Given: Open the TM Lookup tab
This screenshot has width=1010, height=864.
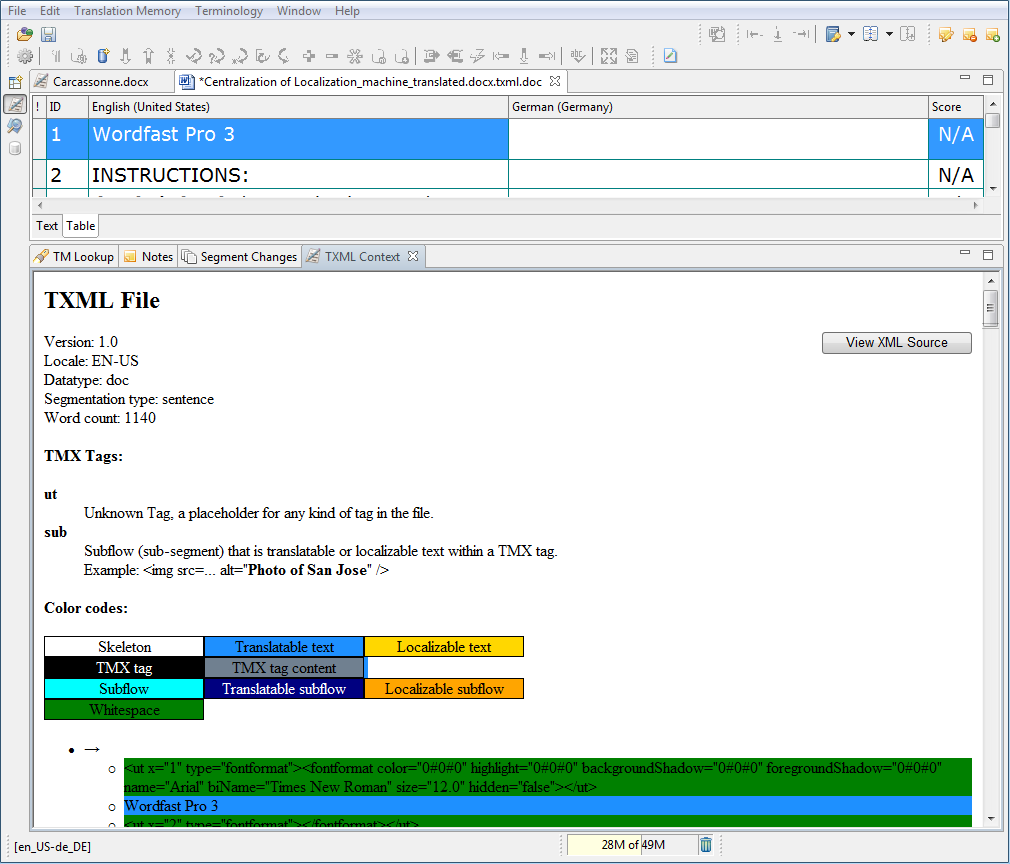Looking at the screenshot, I should (x=75, y=257).
